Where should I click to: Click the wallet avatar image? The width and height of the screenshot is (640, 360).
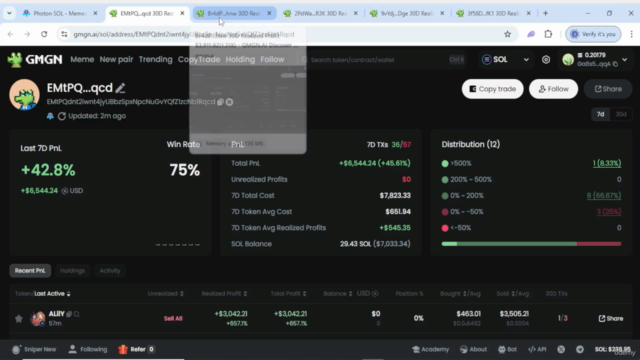point(24,95)
